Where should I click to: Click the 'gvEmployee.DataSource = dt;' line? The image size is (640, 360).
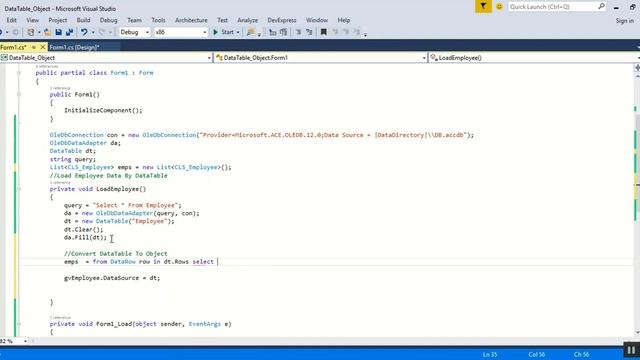(112, 278)
